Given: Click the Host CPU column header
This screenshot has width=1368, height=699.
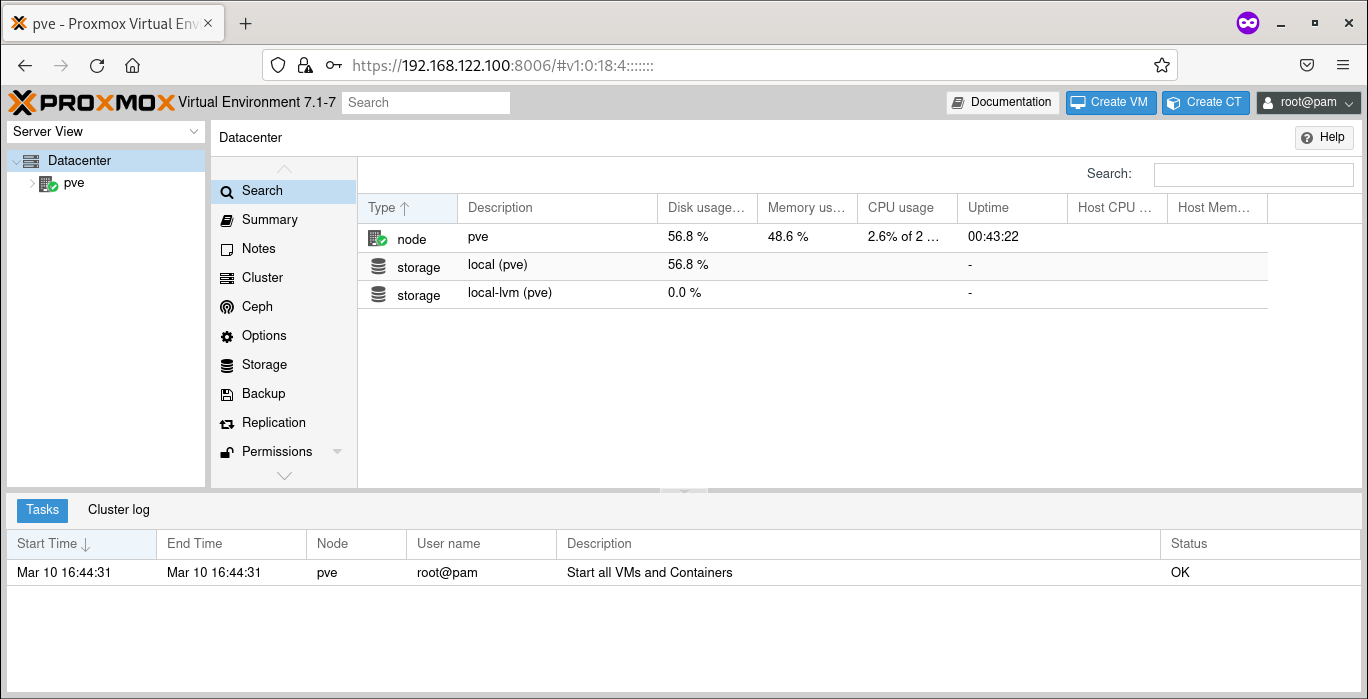Looking at the screenshot, I should [1117, 208].
